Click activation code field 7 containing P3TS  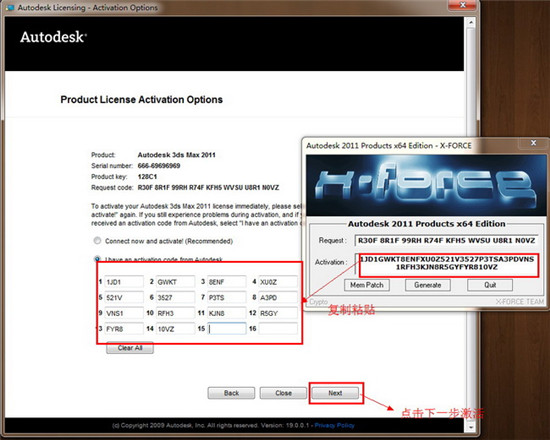click(227, 298)
